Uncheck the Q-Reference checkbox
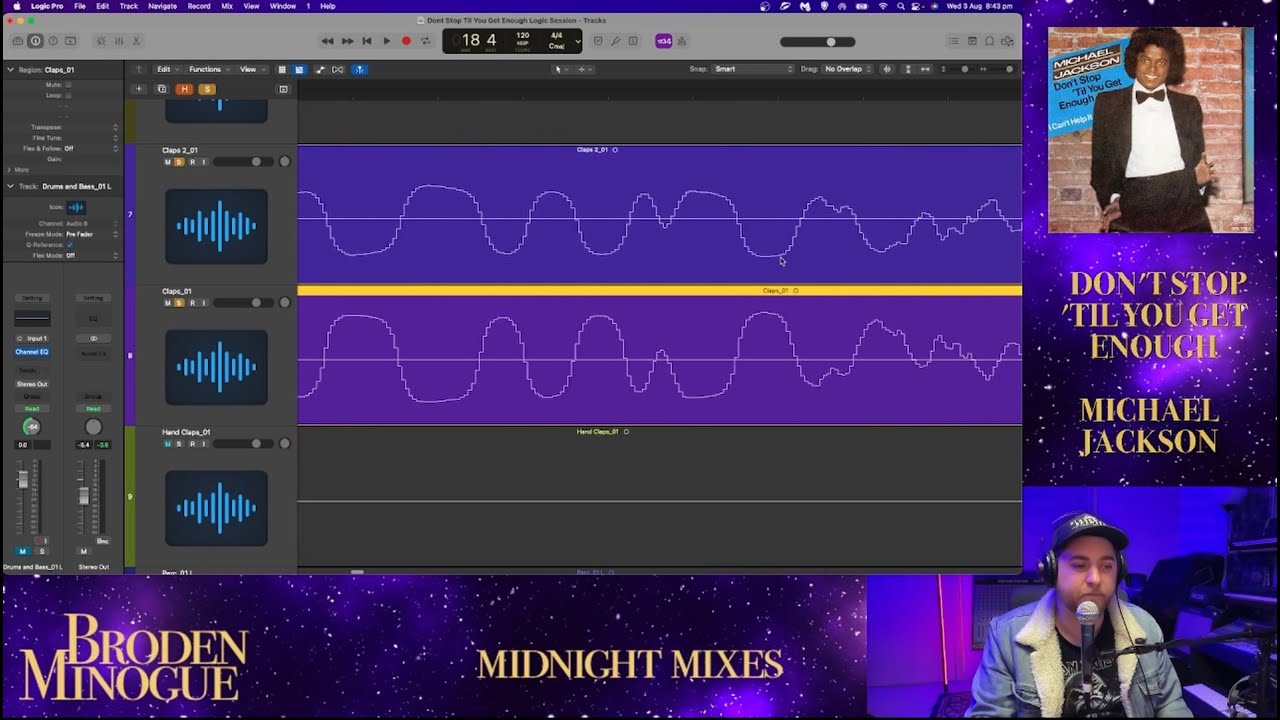Screen dimensions: 1280x720 click(x=69, y=244)
